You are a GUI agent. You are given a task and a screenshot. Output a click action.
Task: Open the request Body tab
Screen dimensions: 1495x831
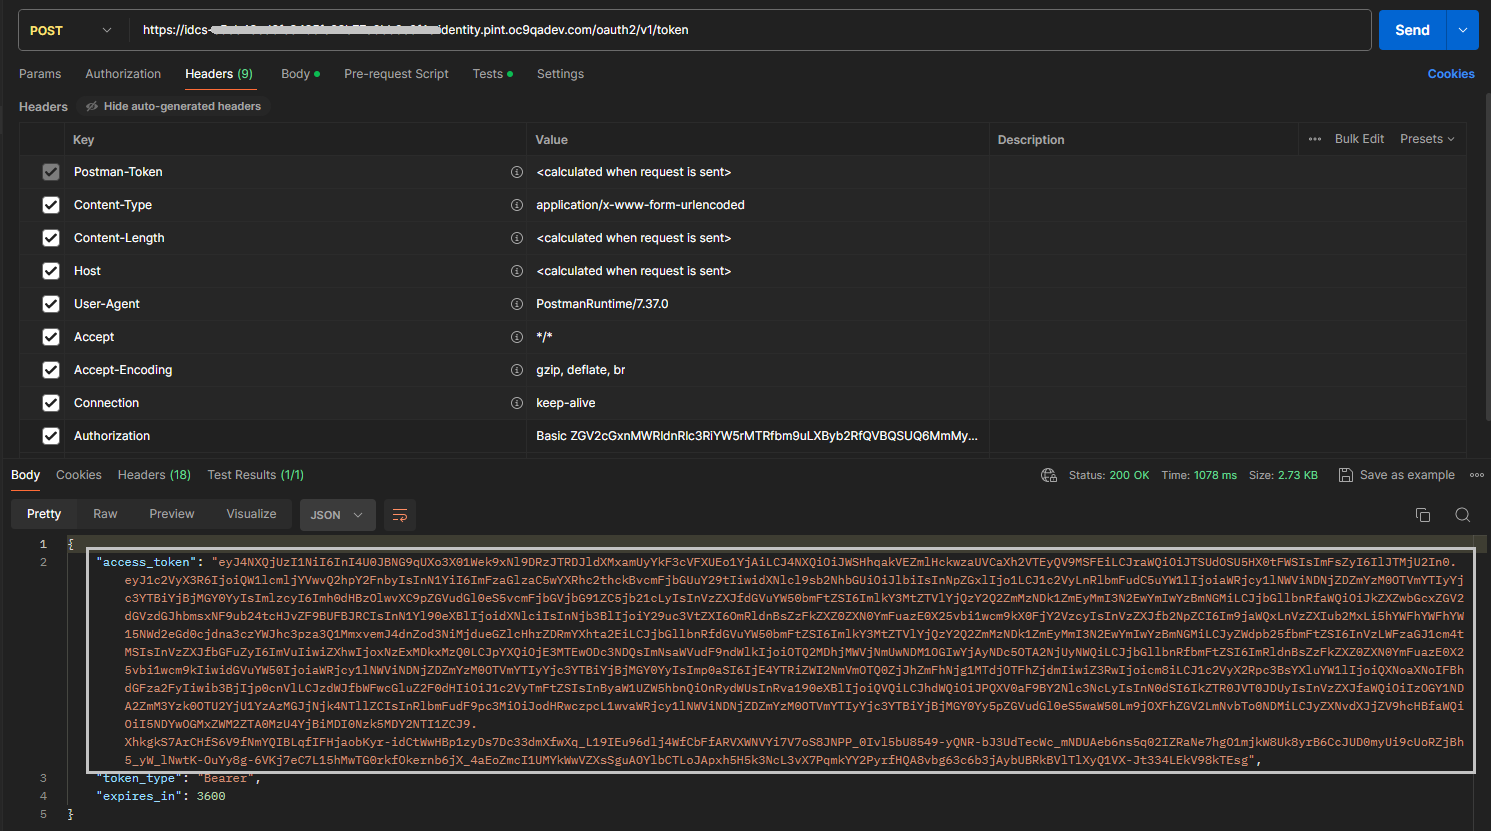tap(300, 74)
